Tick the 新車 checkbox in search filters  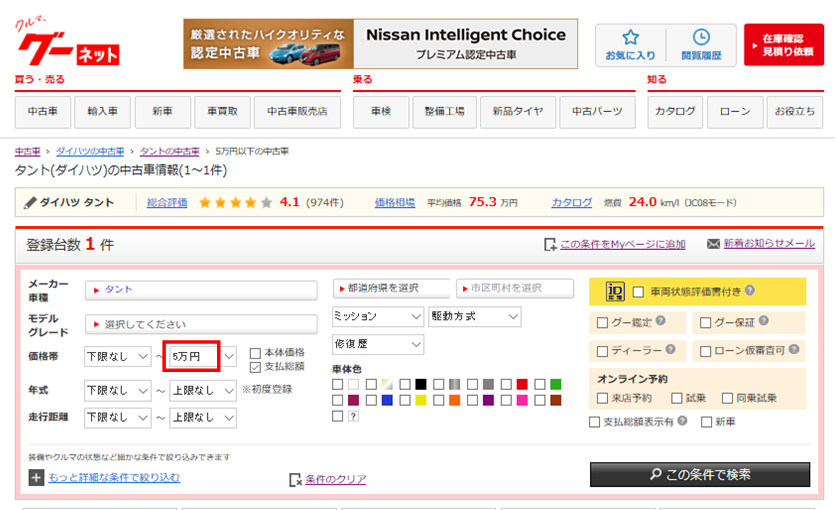[x=706, y=422]
